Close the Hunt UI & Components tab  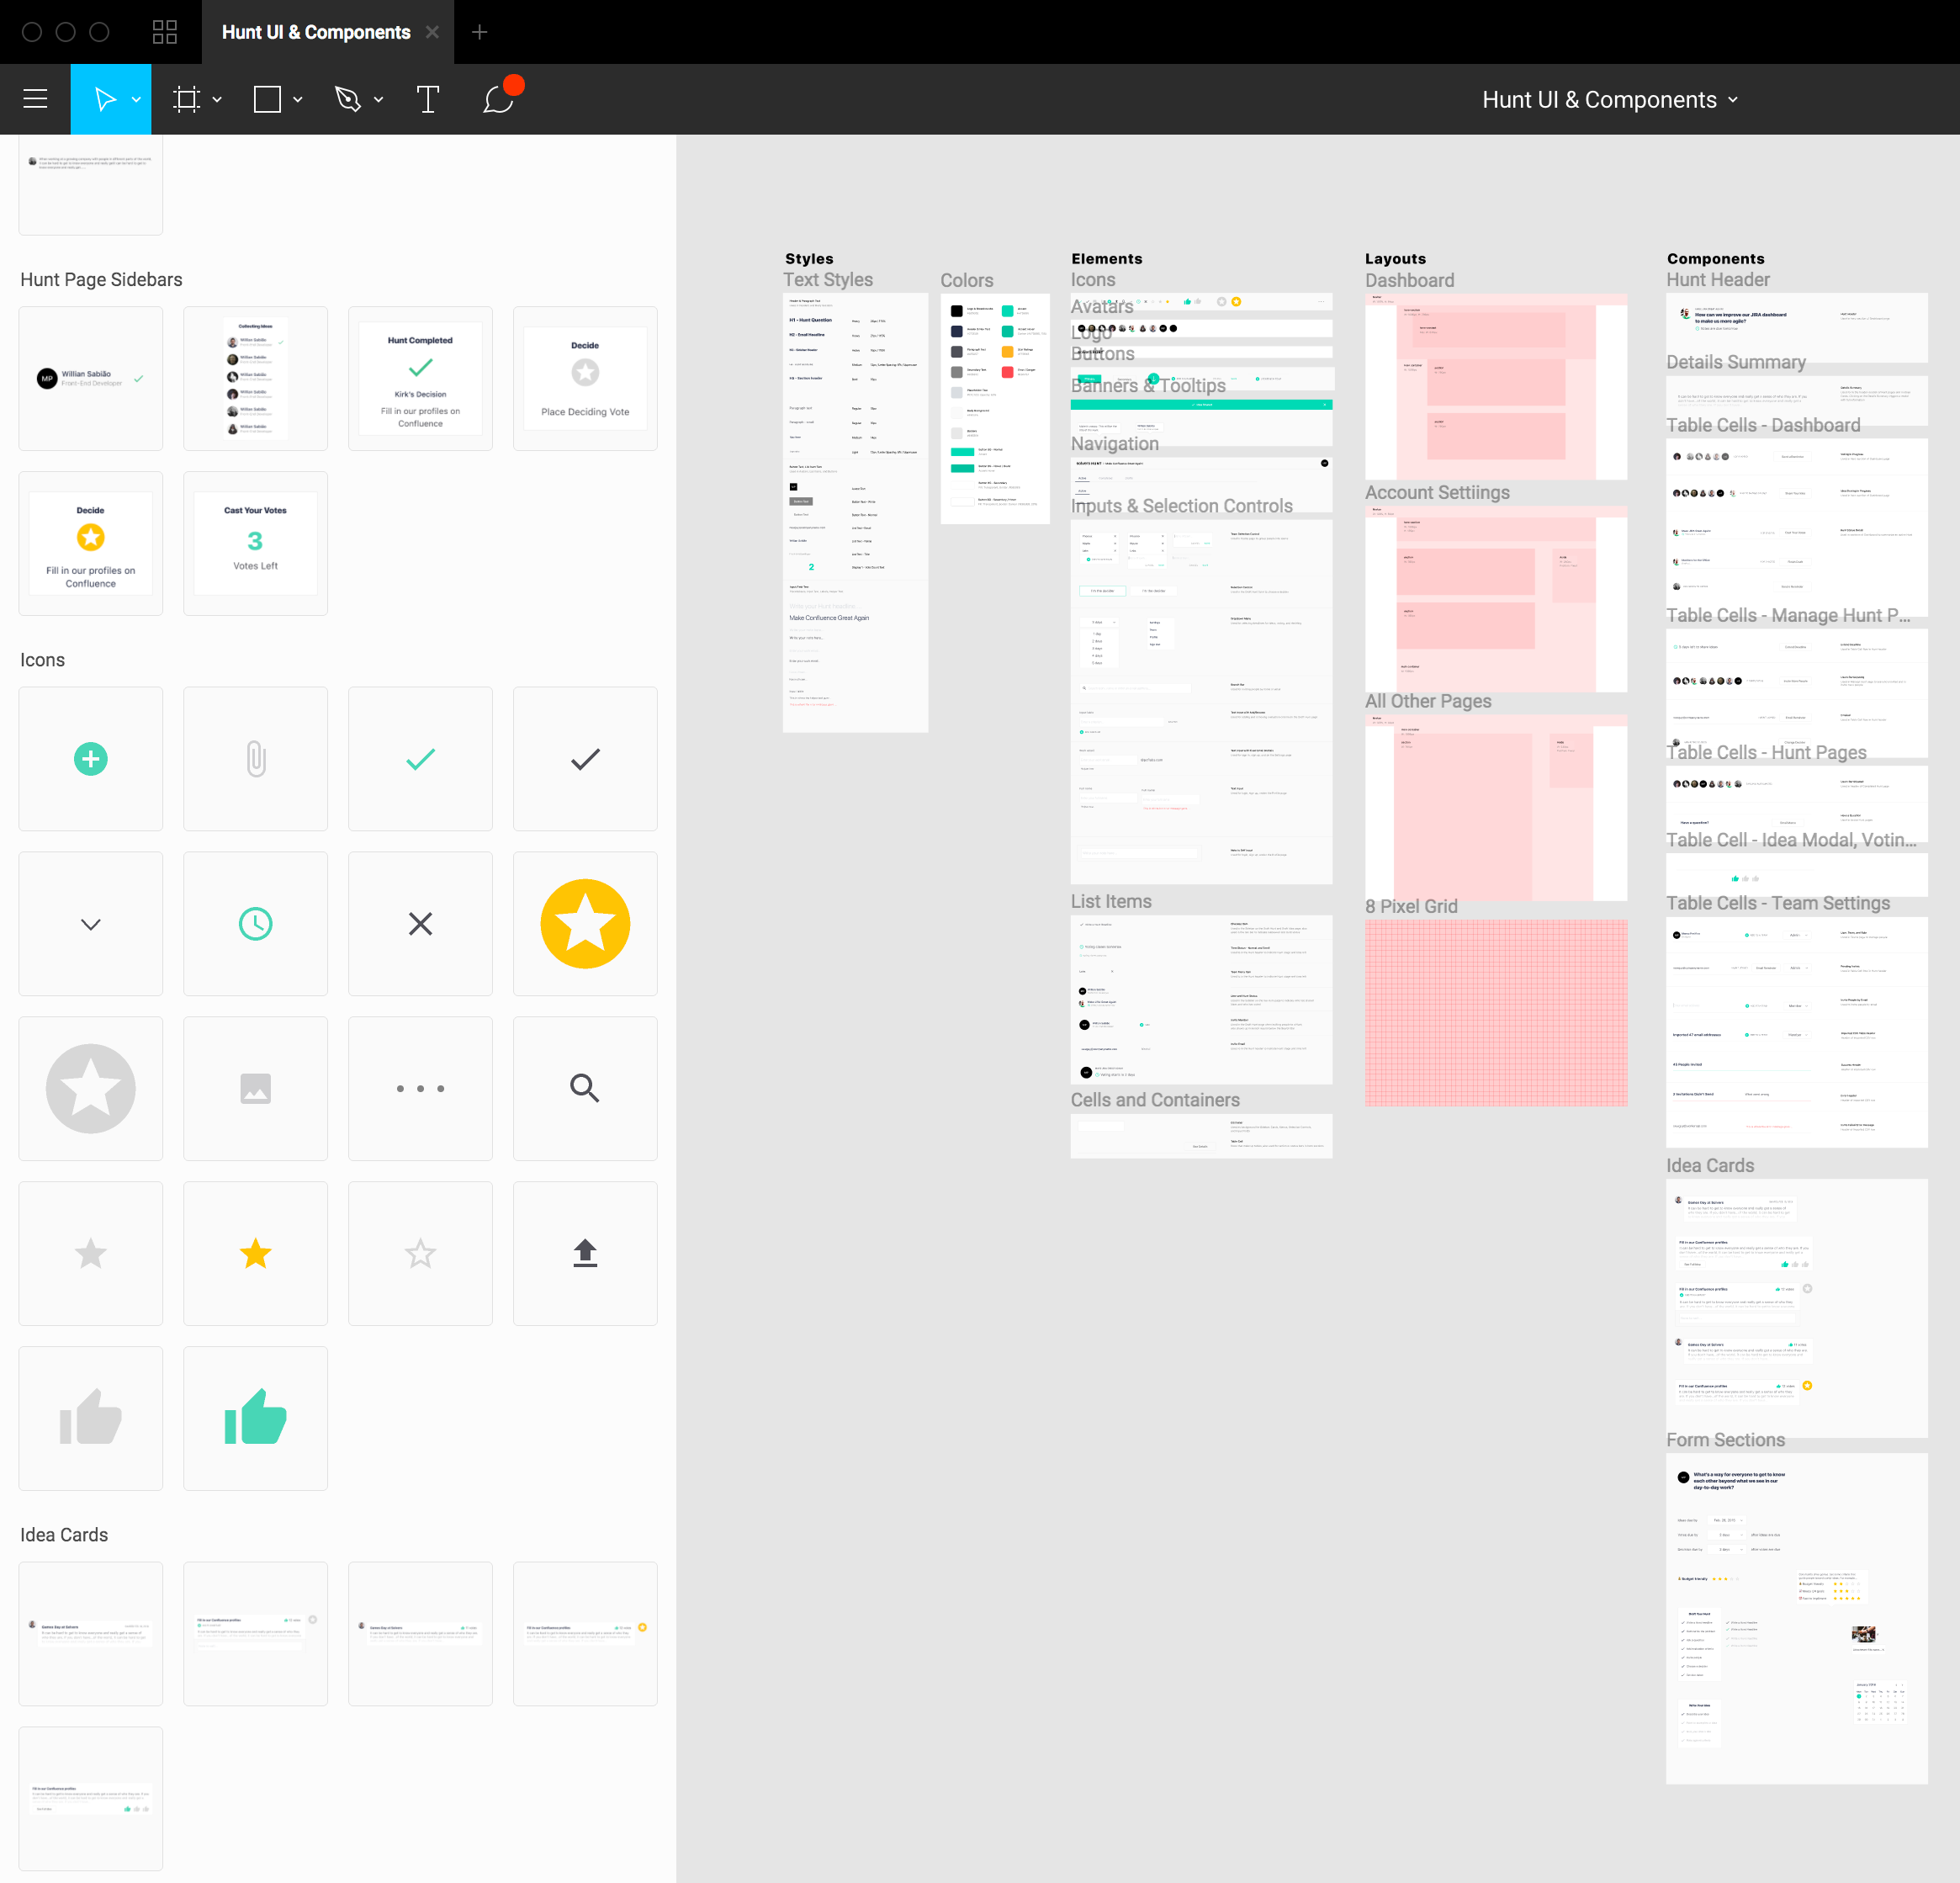tap(432, 31)
